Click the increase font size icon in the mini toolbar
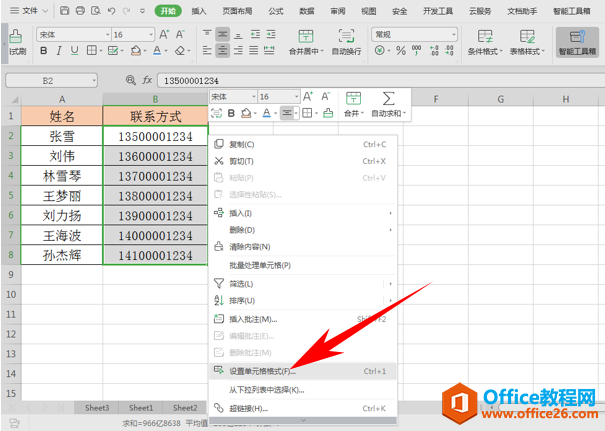 click(x=308, y=97)
